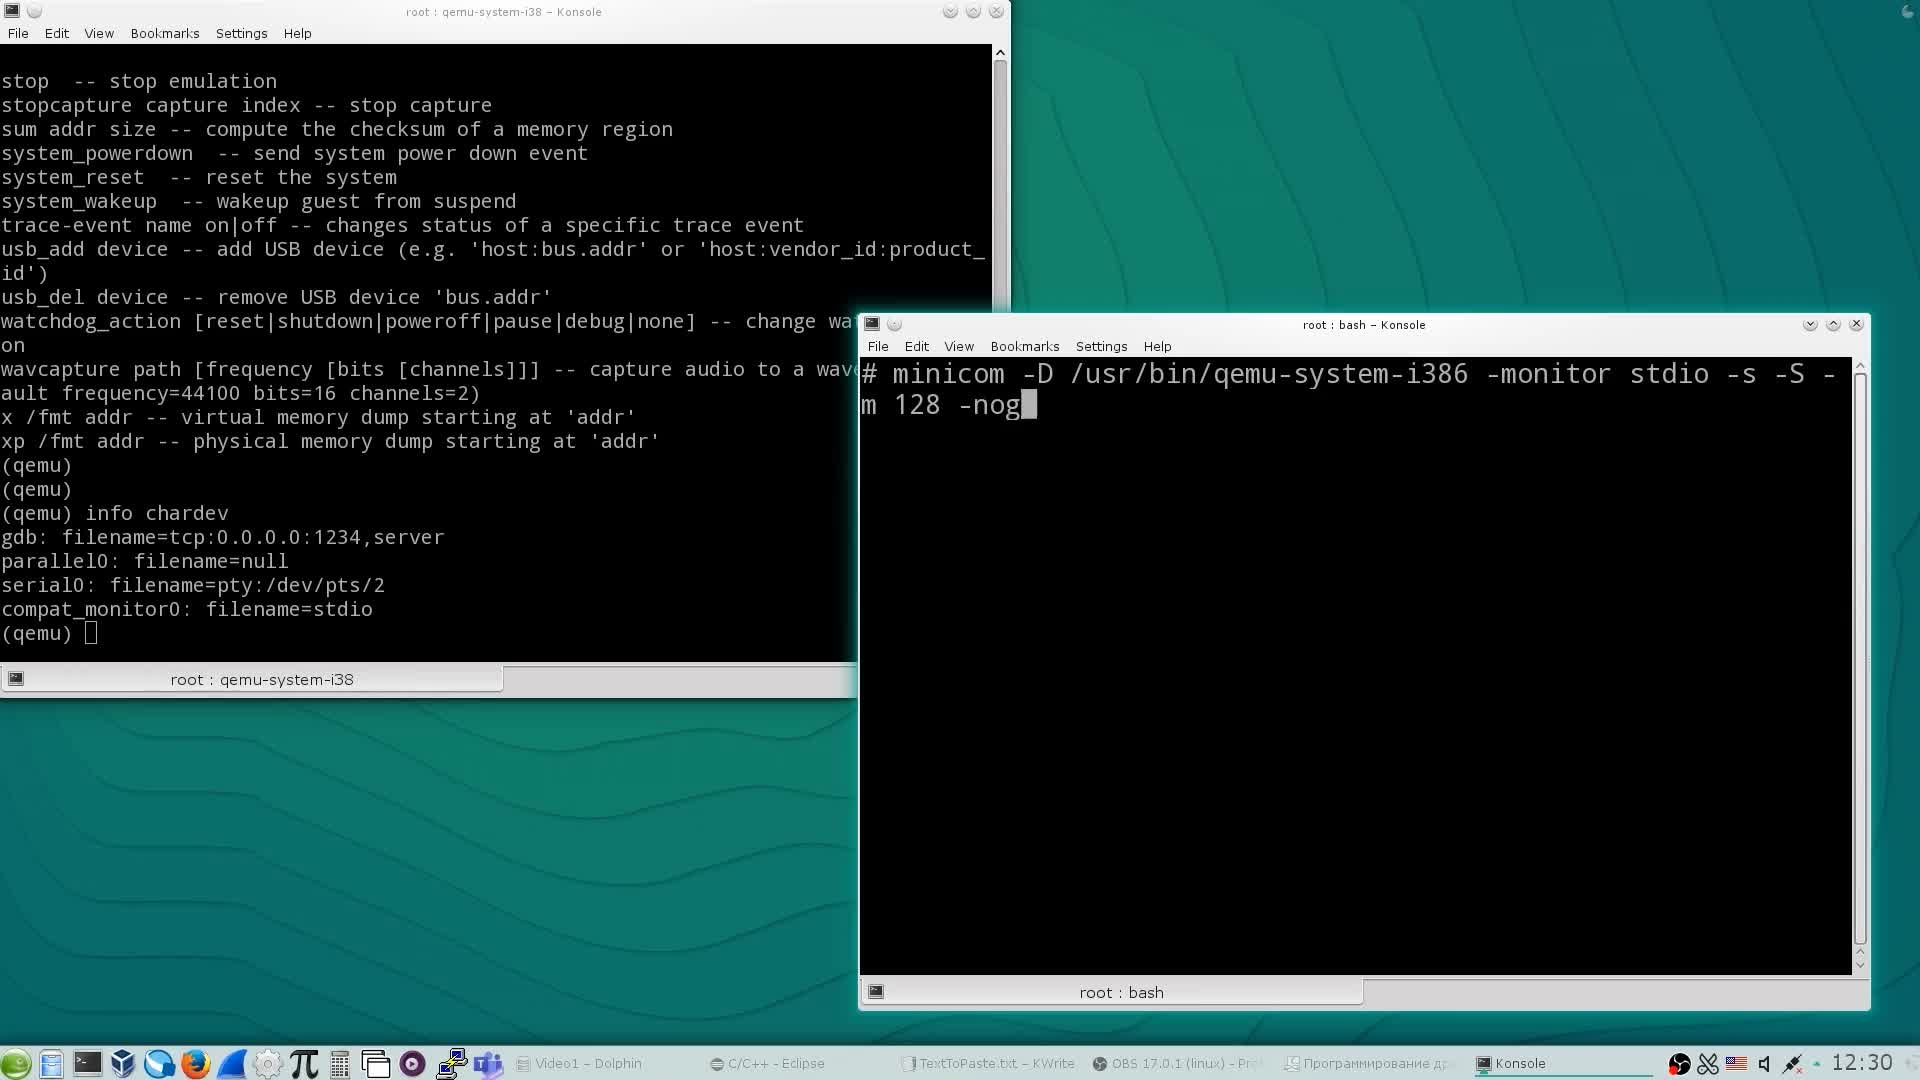The image size is (1920, 1080).
Task: Open Bookmarks menu in bash Konsole
Action: [1025, 346]
